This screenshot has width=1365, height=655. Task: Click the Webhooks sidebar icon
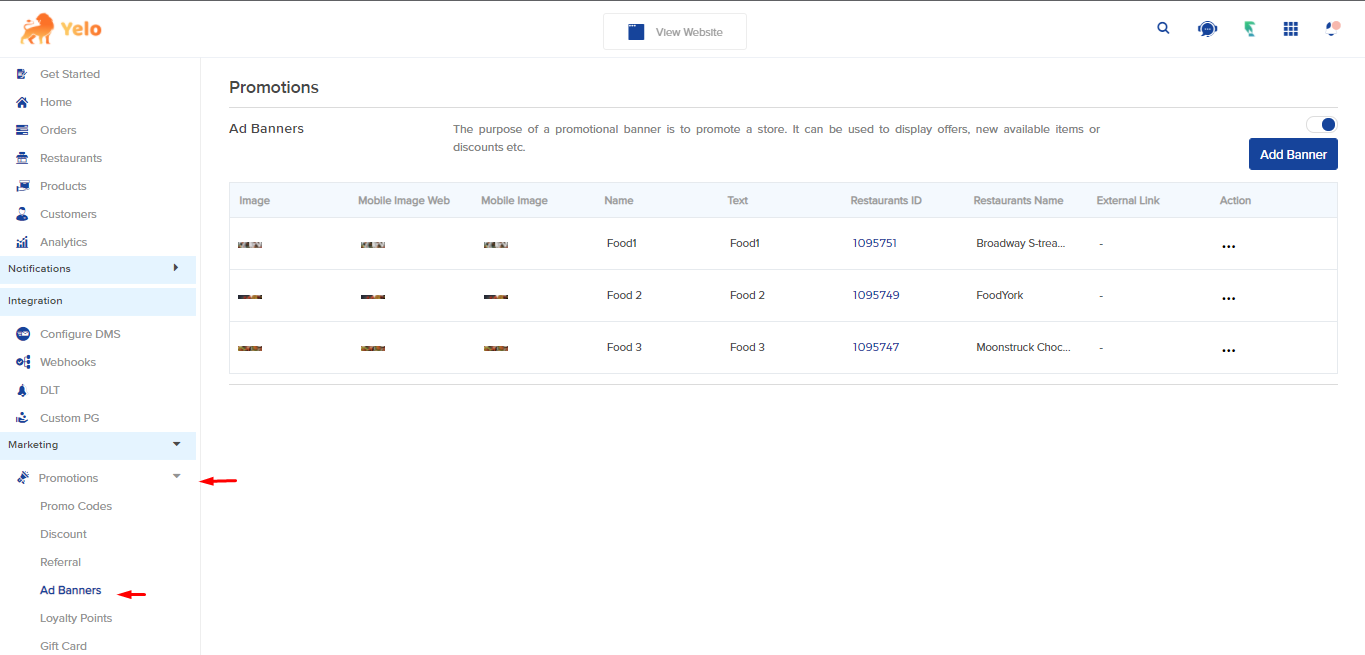tap(22, 362)
